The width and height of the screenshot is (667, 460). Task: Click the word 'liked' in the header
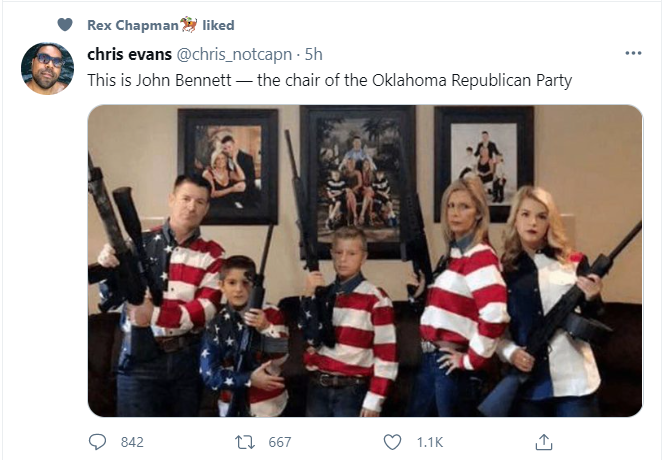(x=217, y=25)
